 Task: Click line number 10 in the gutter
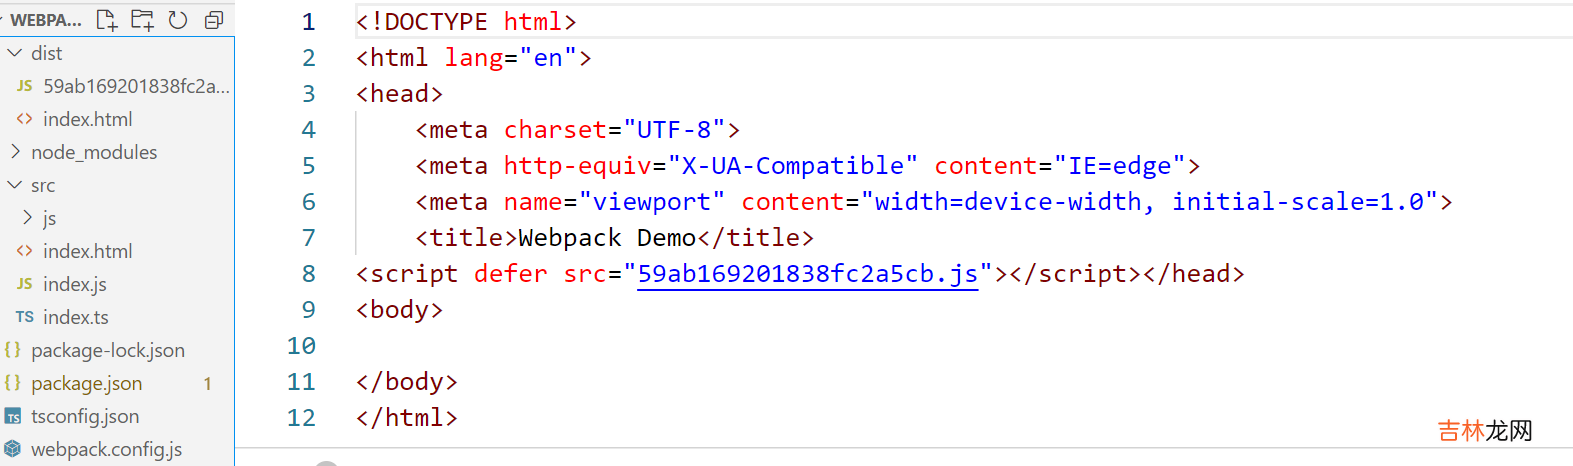click(x=301, y=346)
